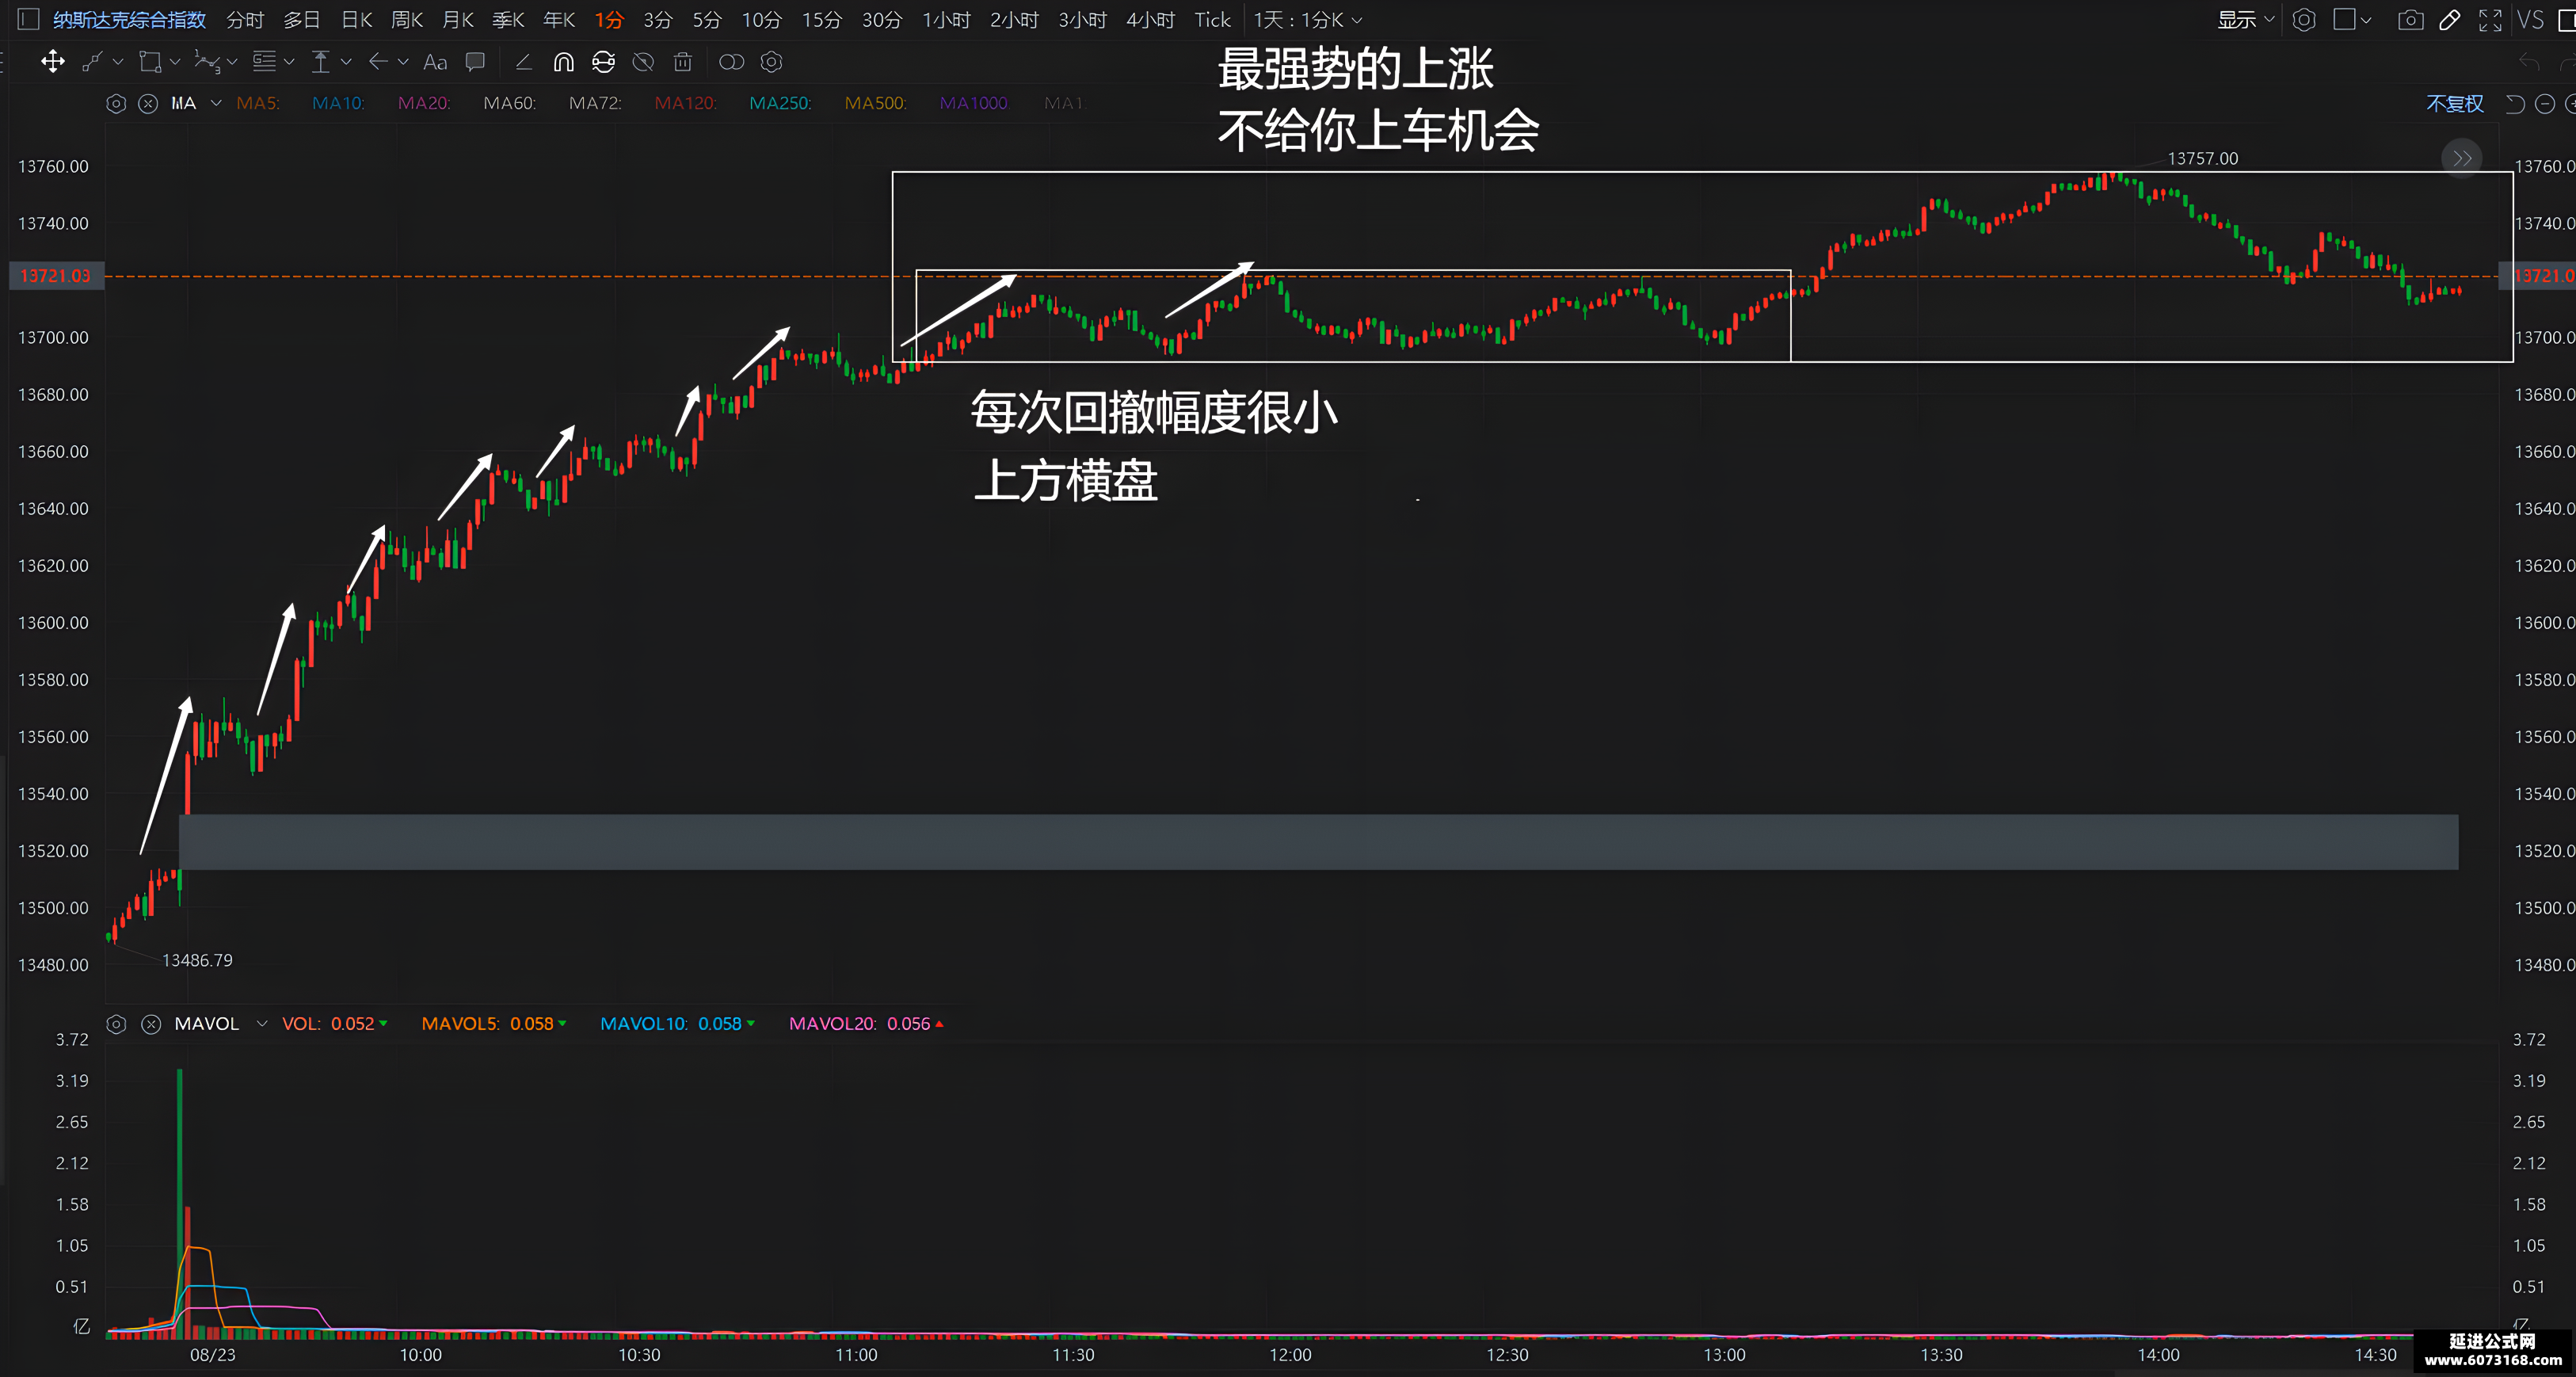
Task: Click the VS compare button
Action: point(2530,20)
